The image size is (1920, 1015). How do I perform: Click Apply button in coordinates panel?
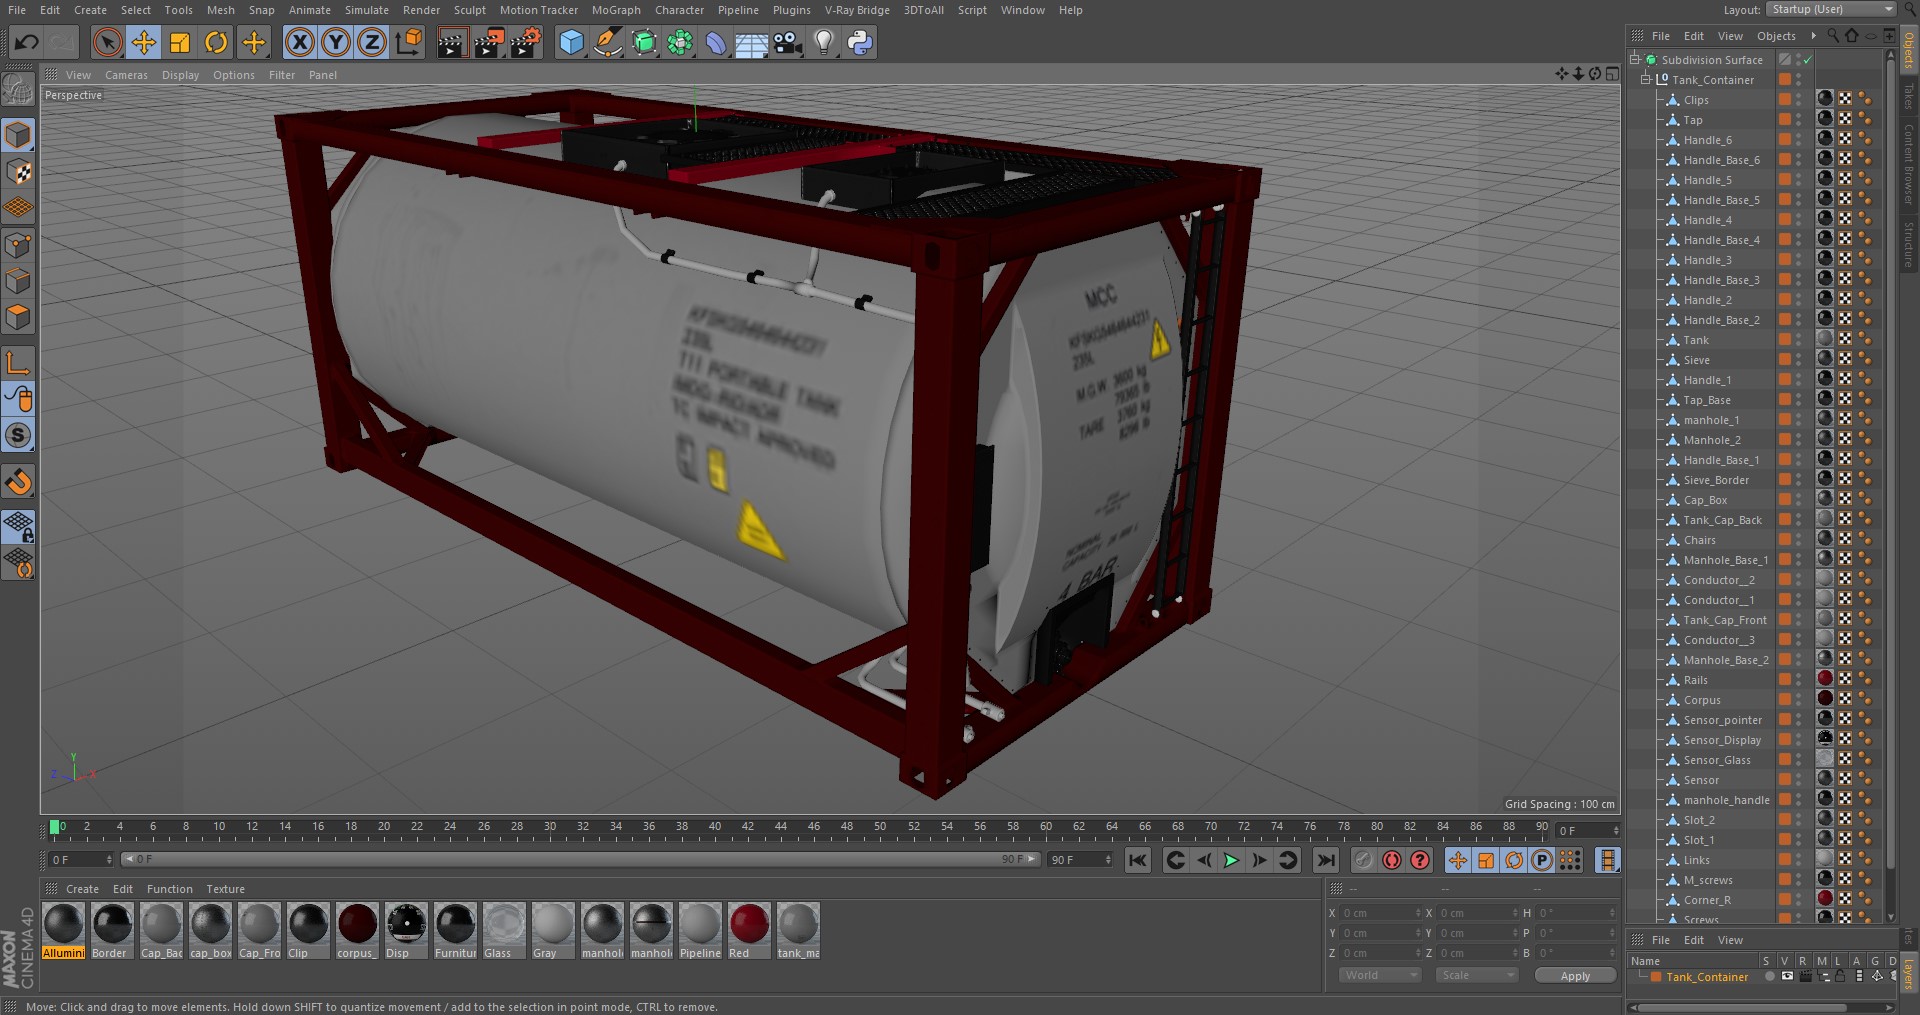(1575, 976)
